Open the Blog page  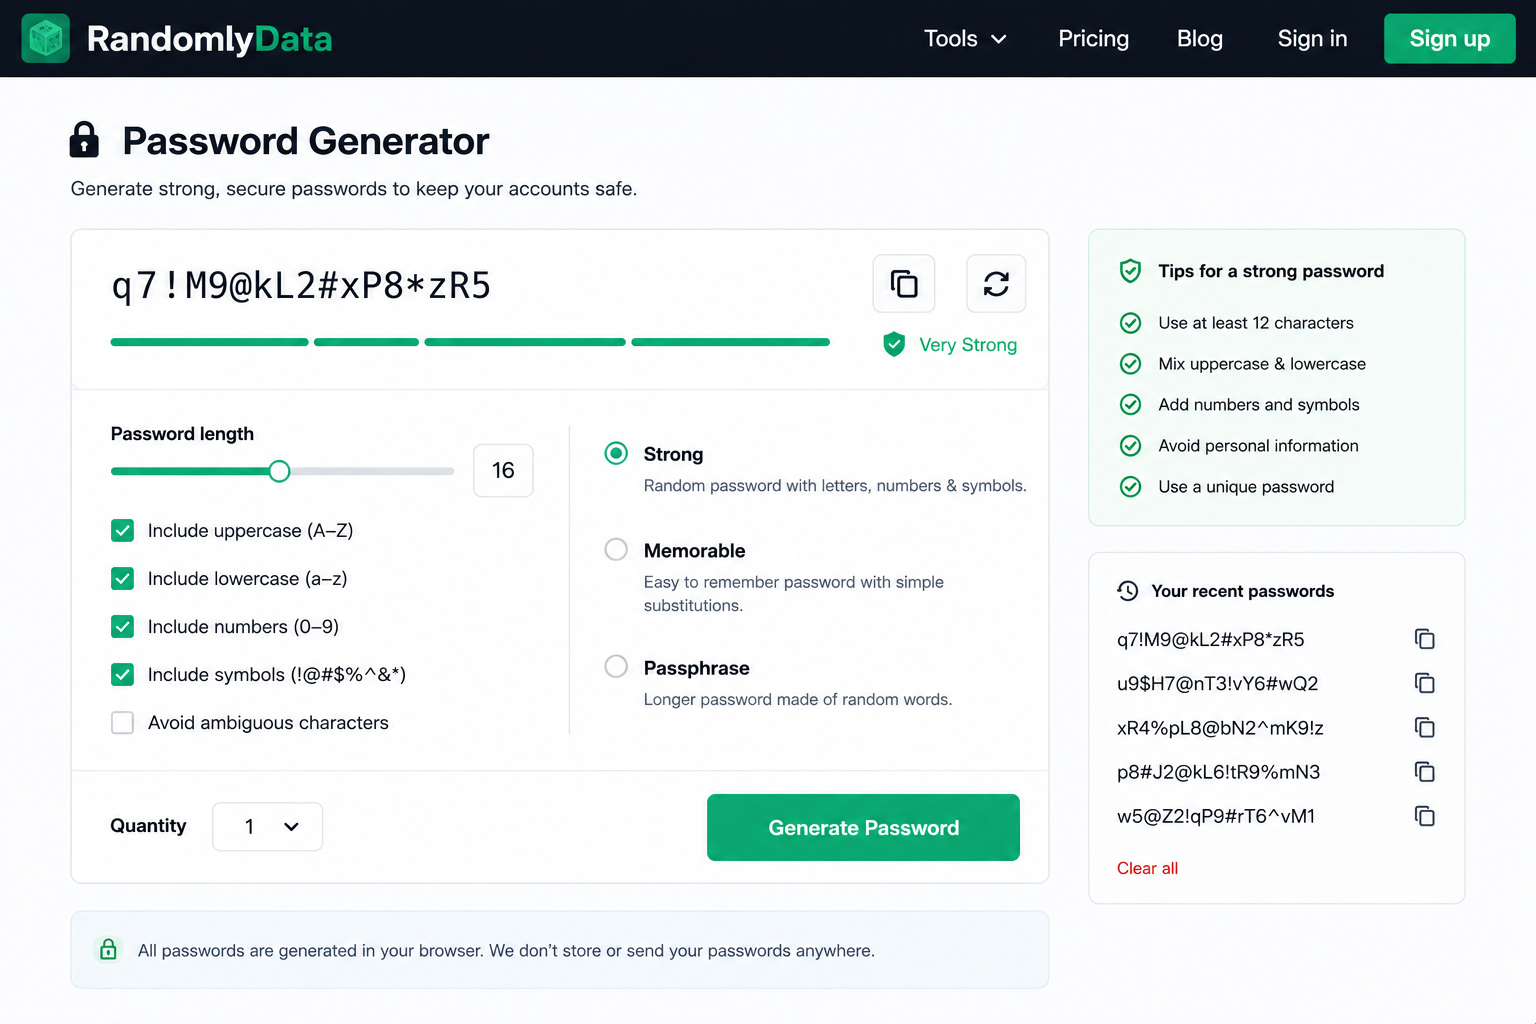coord(1200,39)
